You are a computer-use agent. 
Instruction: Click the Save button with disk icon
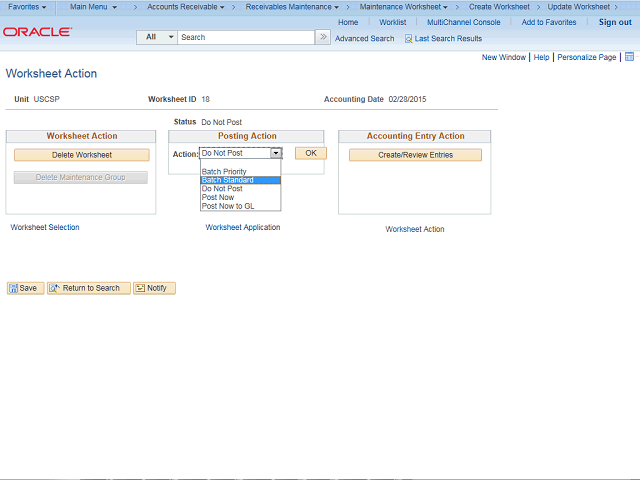25,288
